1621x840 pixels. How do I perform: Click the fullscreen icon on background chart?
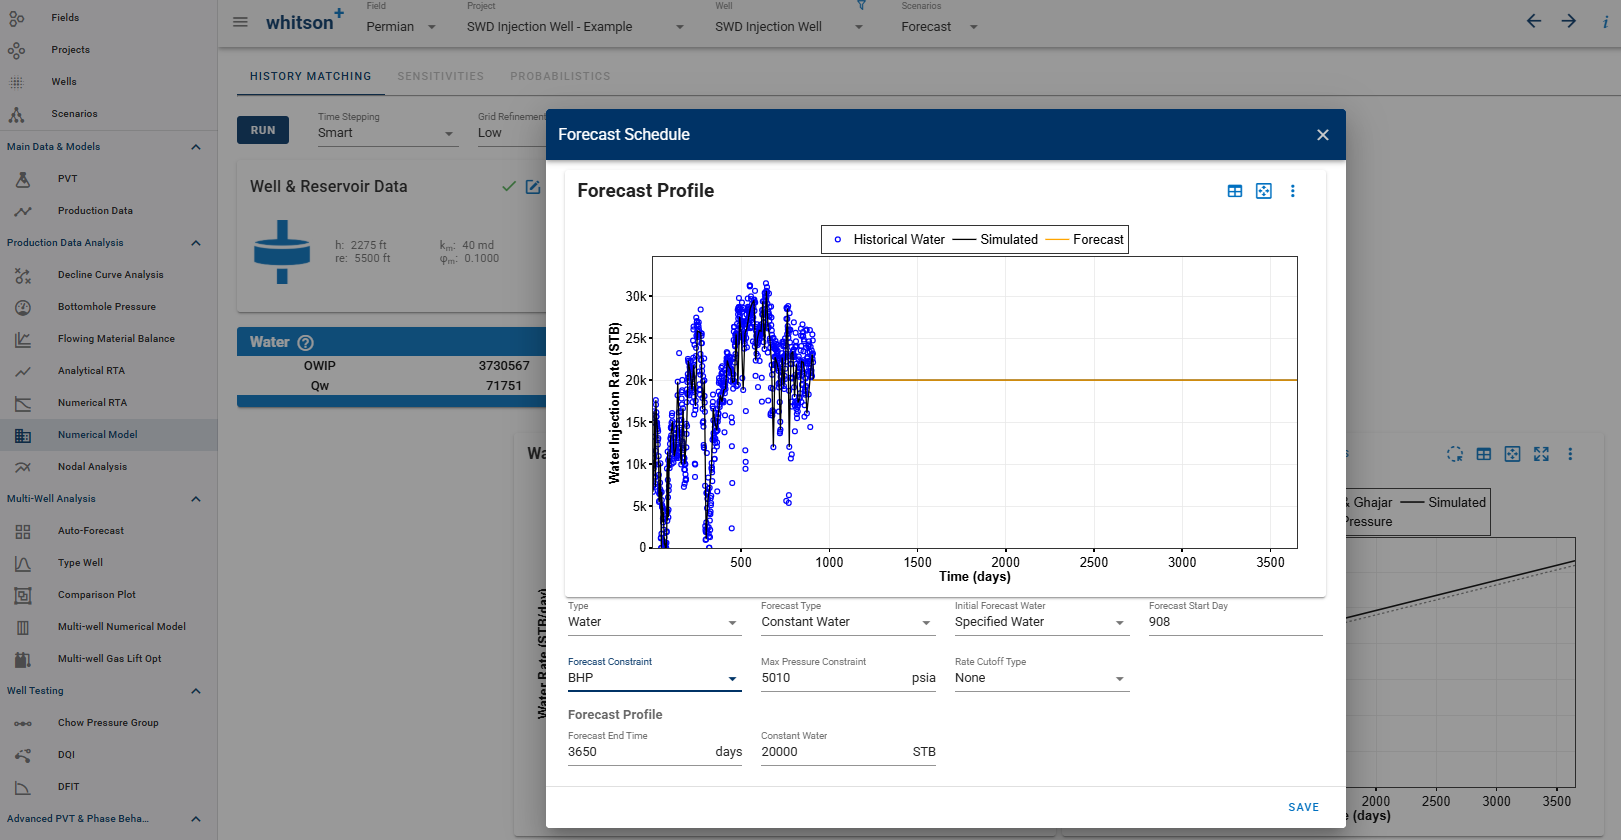[1541, 454]
